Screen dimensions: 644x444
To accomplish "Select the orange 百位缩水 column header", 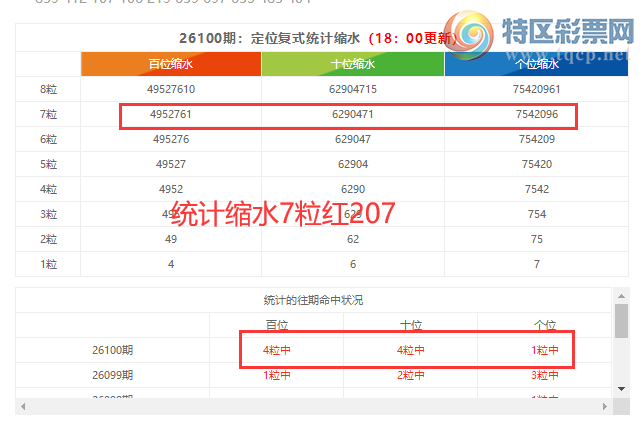I will [171, 64].
